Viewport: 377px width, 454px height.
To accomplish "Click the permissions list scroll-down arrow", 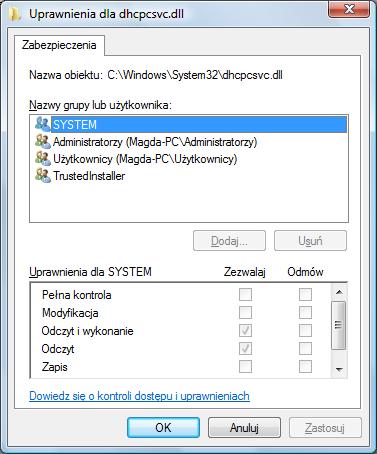I will [339, 370].
